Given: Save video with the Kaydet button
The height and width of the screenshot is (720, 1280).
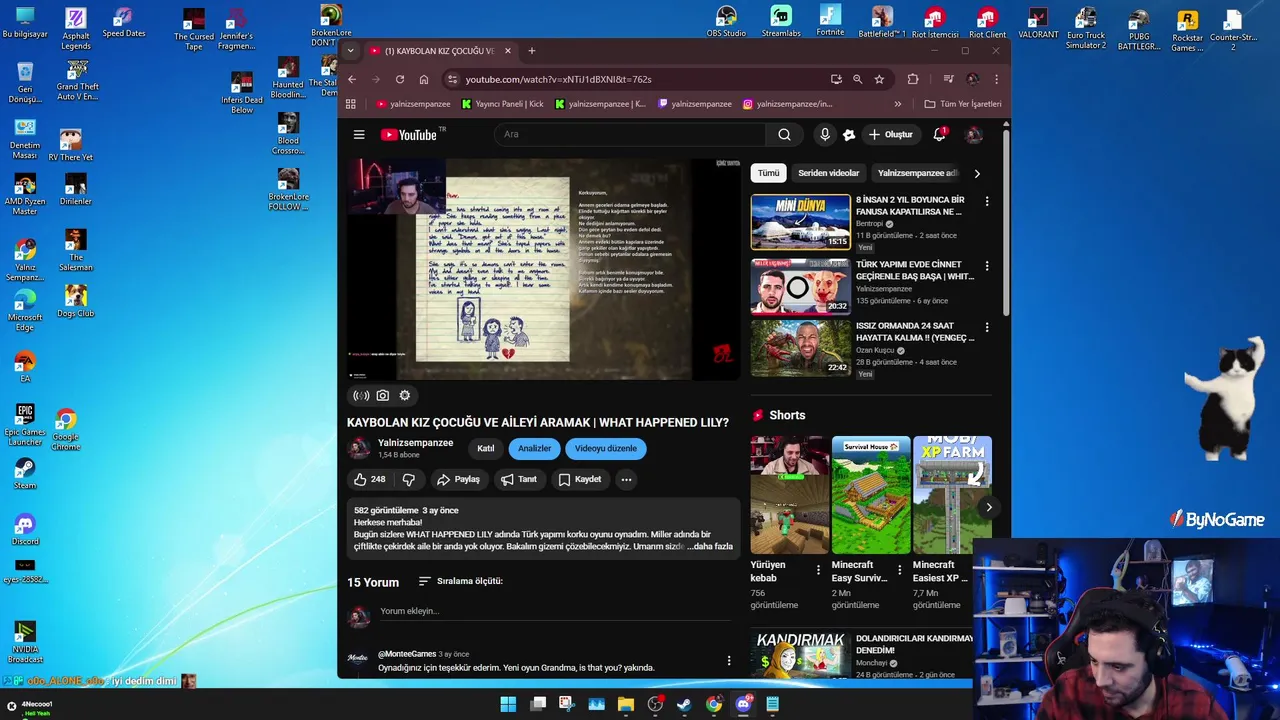Looking at the screenshot, I should click(580, 479).
